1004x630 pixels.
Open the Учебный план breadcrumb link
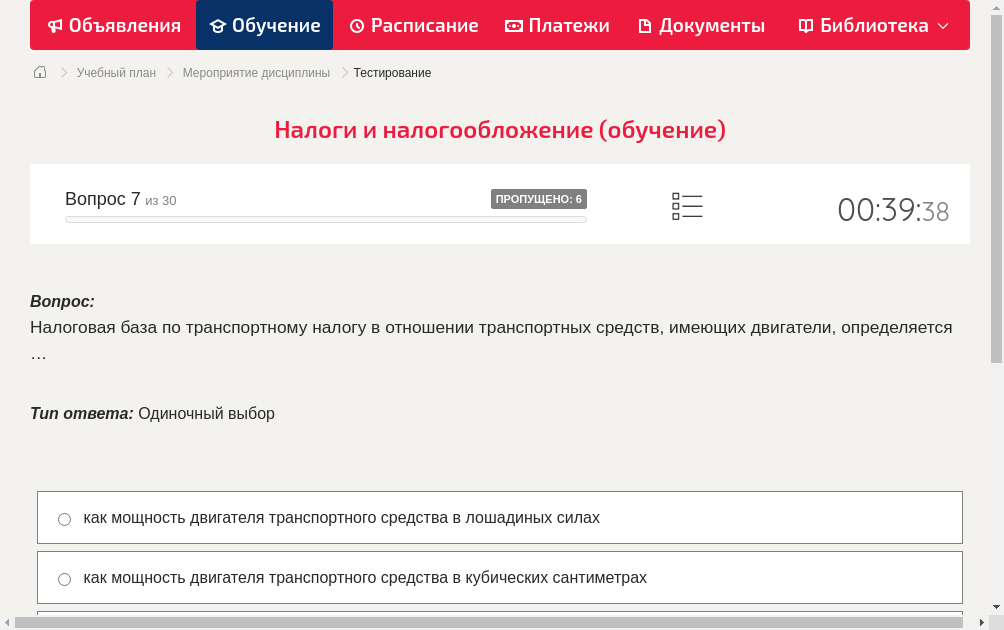117,72
